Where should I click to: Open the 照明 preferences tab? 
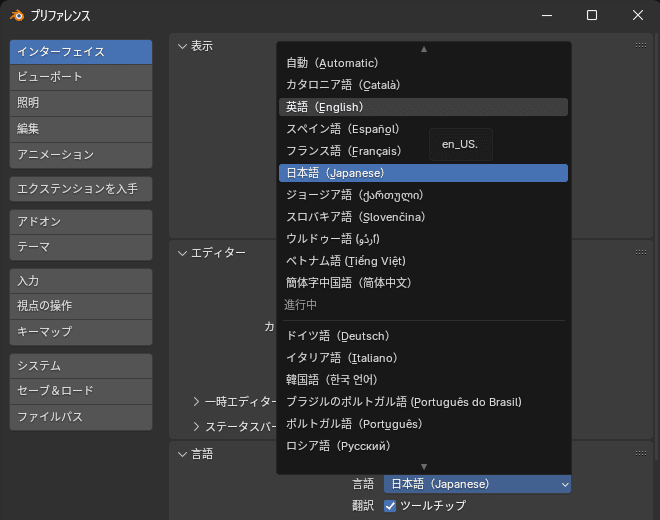coord(81,103)
